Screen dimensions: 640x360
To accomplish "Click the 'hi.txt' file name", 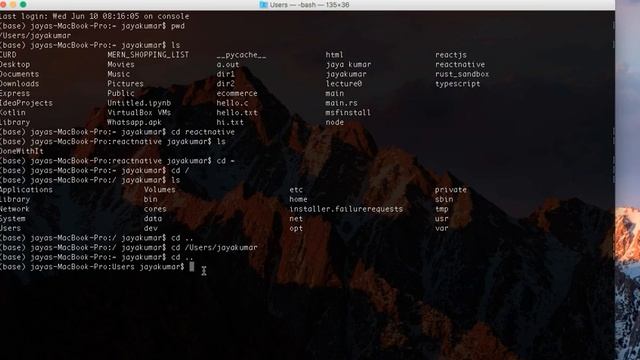I will coord(230,122).
